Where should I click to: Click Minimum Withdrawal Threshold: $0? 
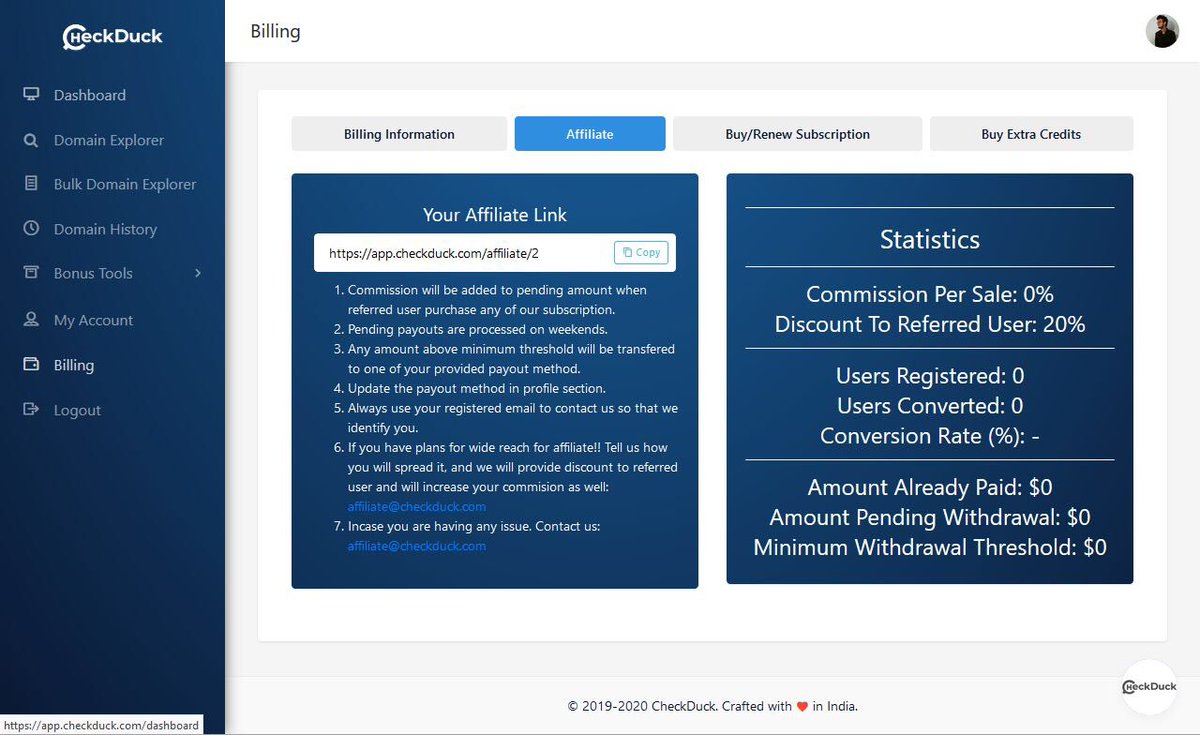tap(930, 547)
